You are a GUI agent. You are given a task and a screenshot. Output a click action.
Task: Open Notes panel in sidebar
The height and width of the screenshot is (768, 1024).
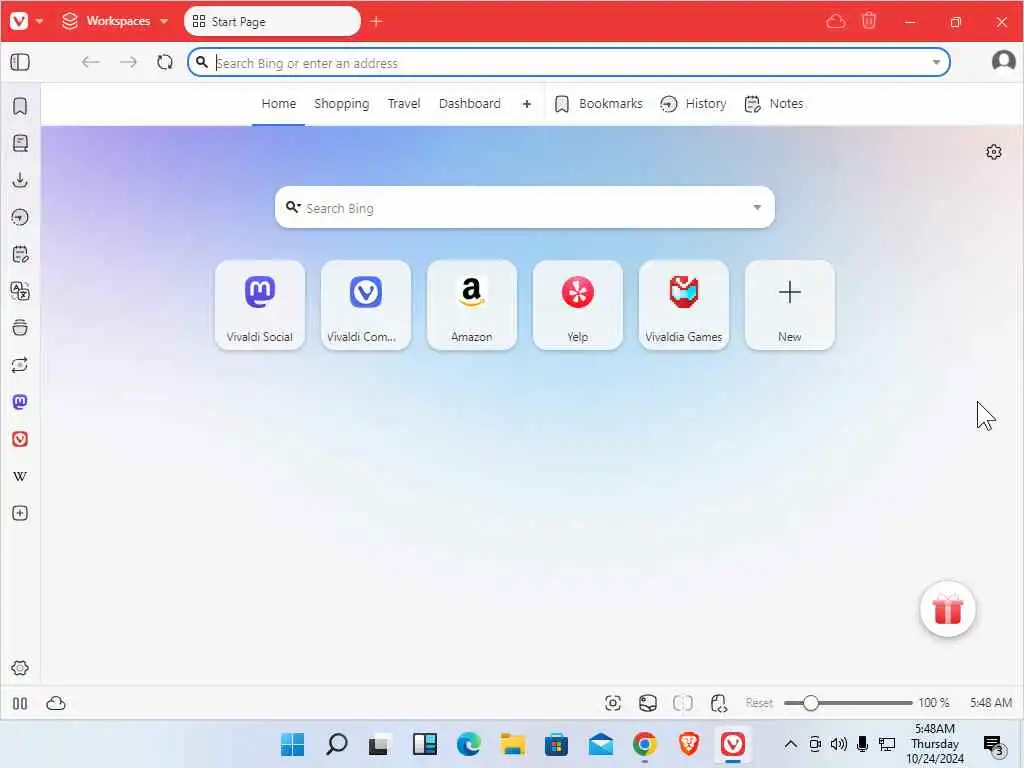click(x=20, y=254)
